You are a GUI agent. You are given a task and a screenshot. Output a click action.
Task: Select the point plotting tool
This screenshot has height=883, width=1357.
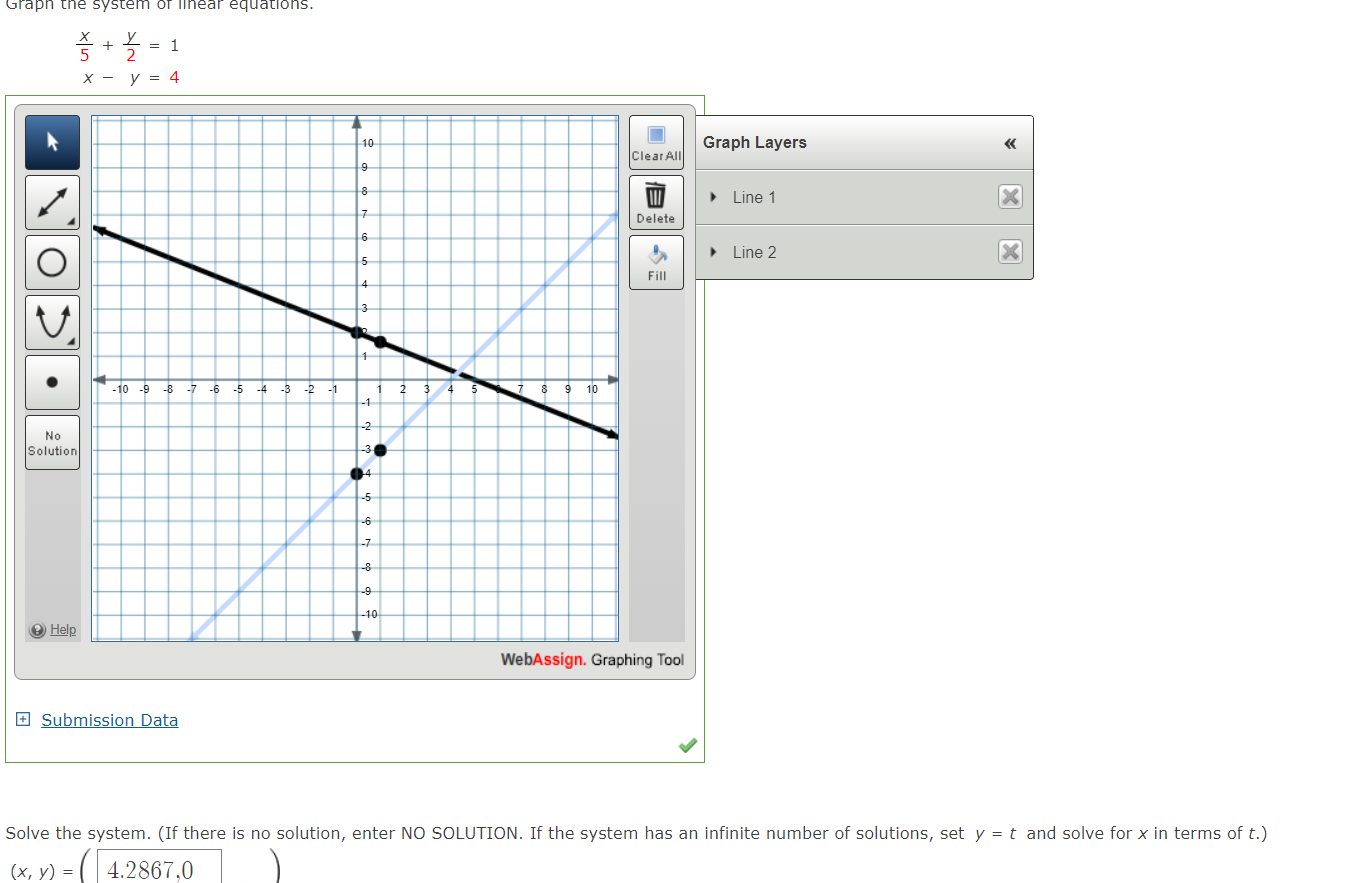pos(51,381)
